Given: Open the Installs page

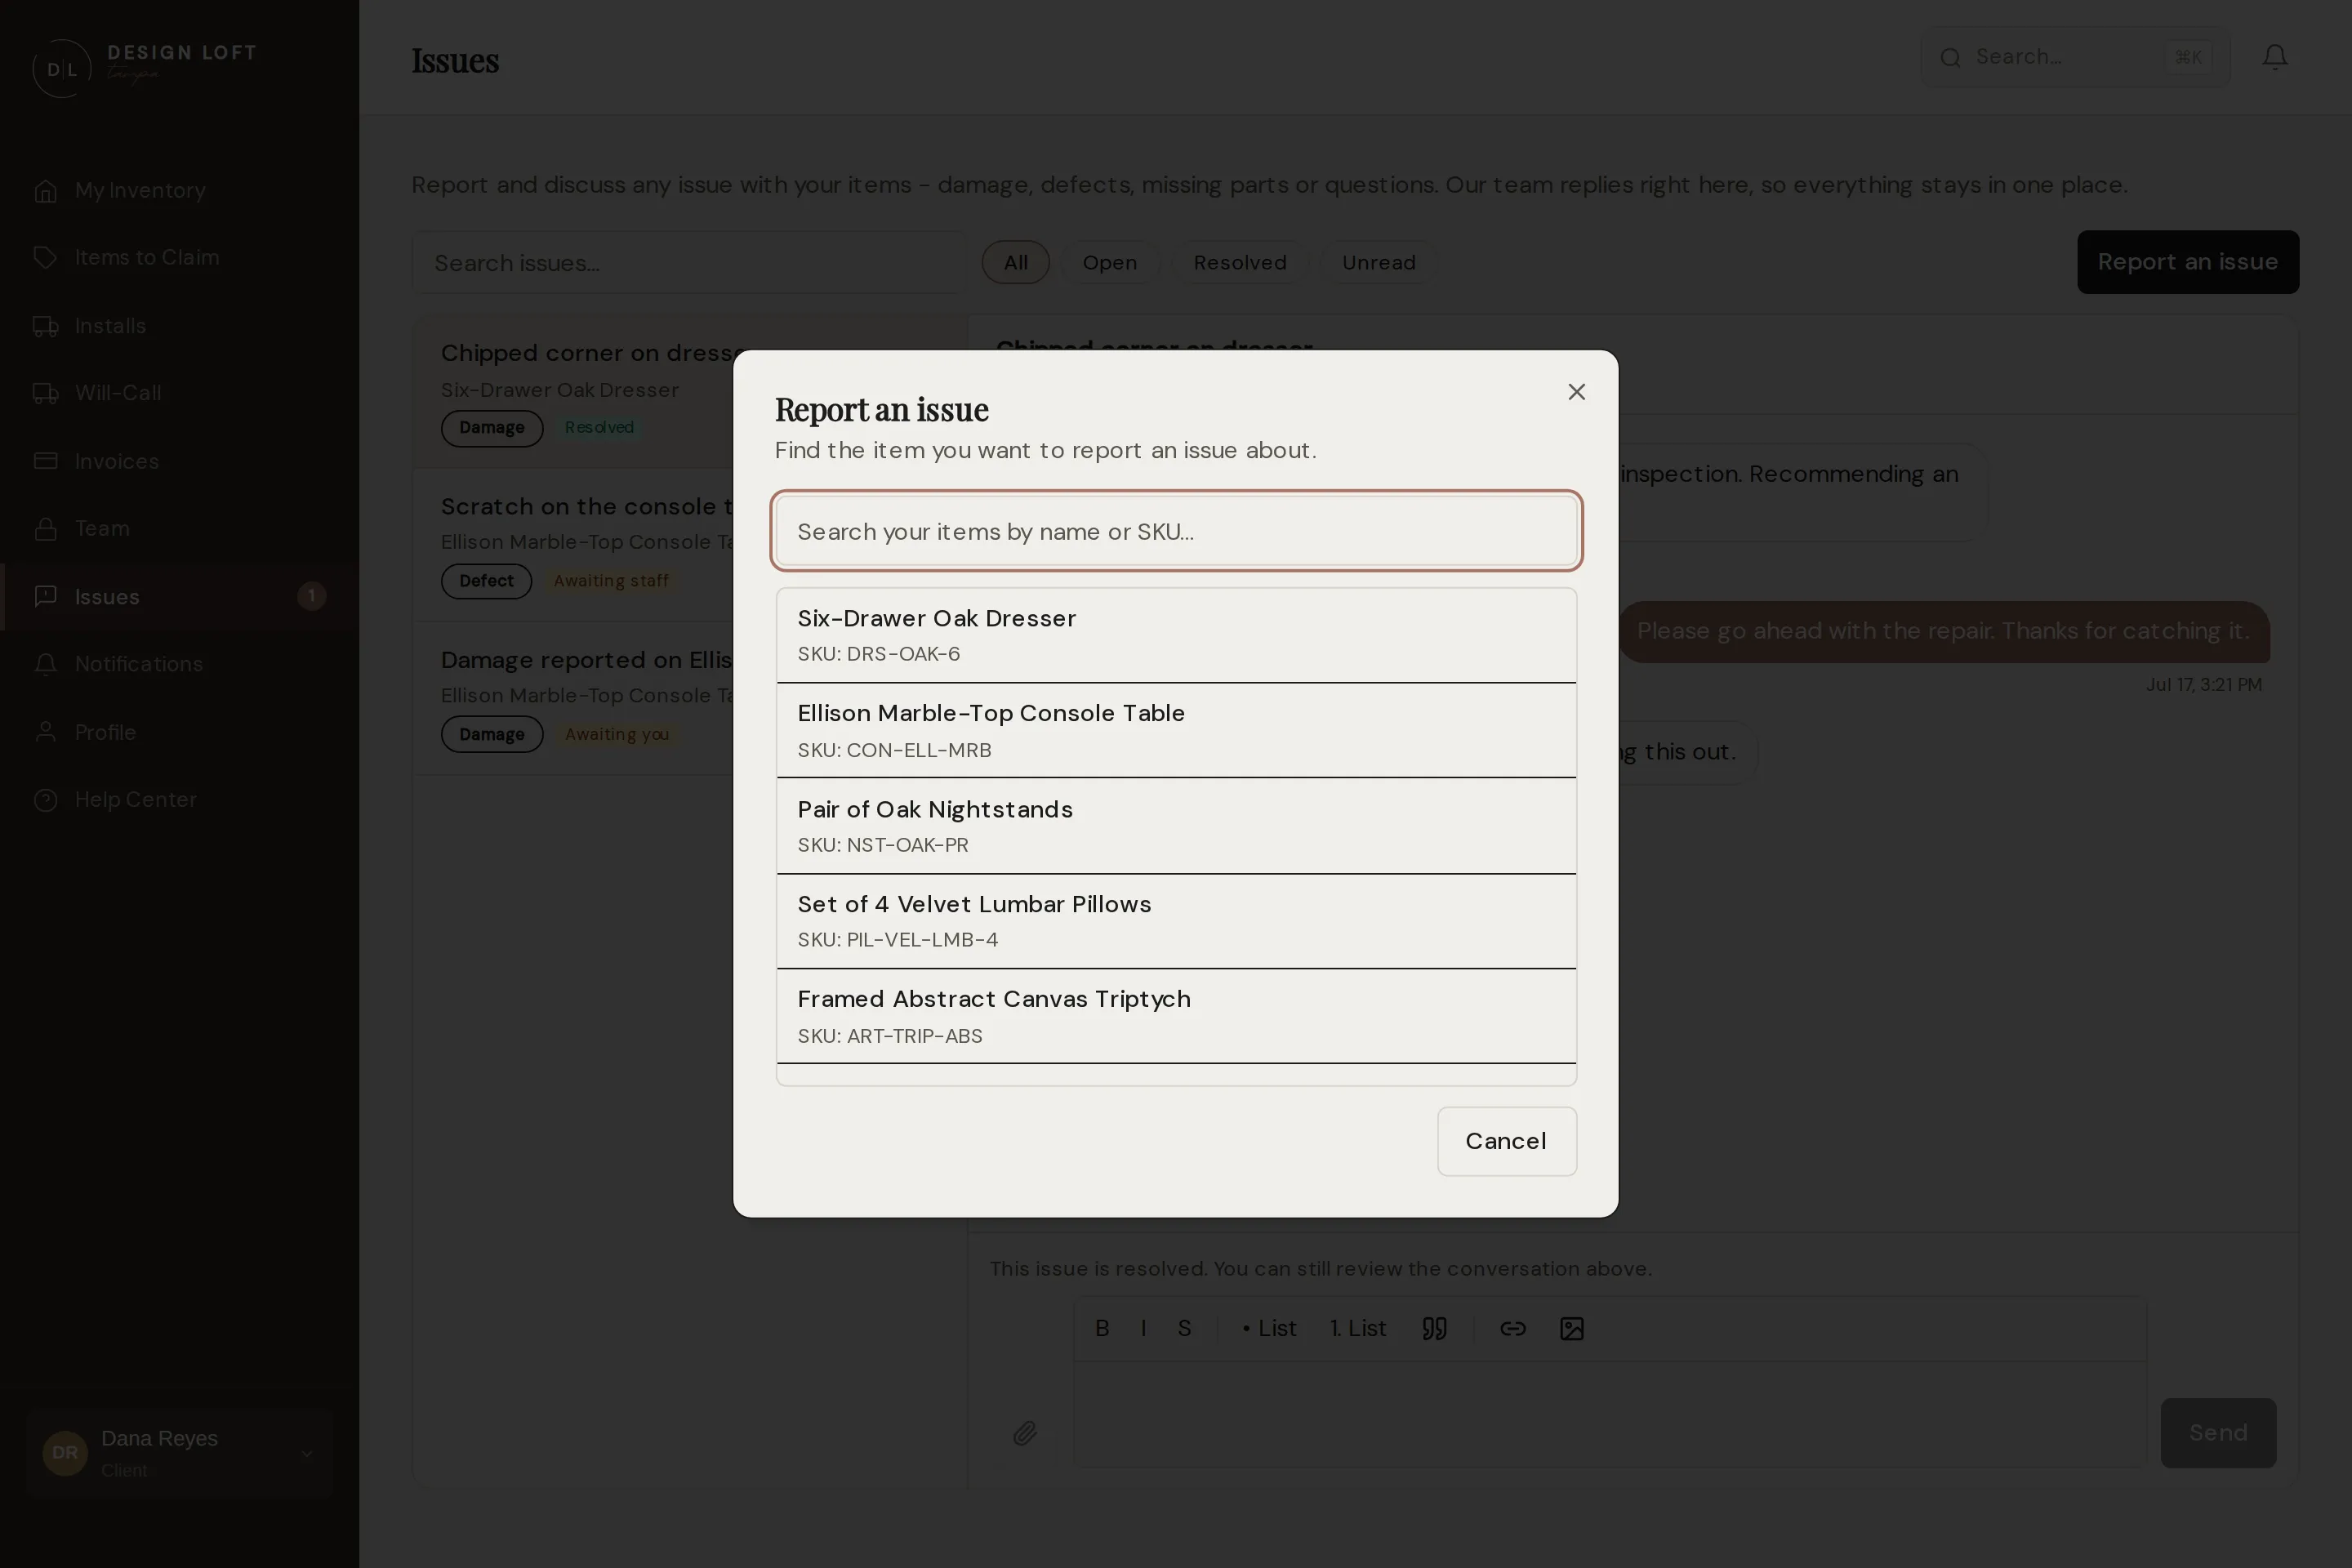Looking at the screenshot, I should [180, 326].
